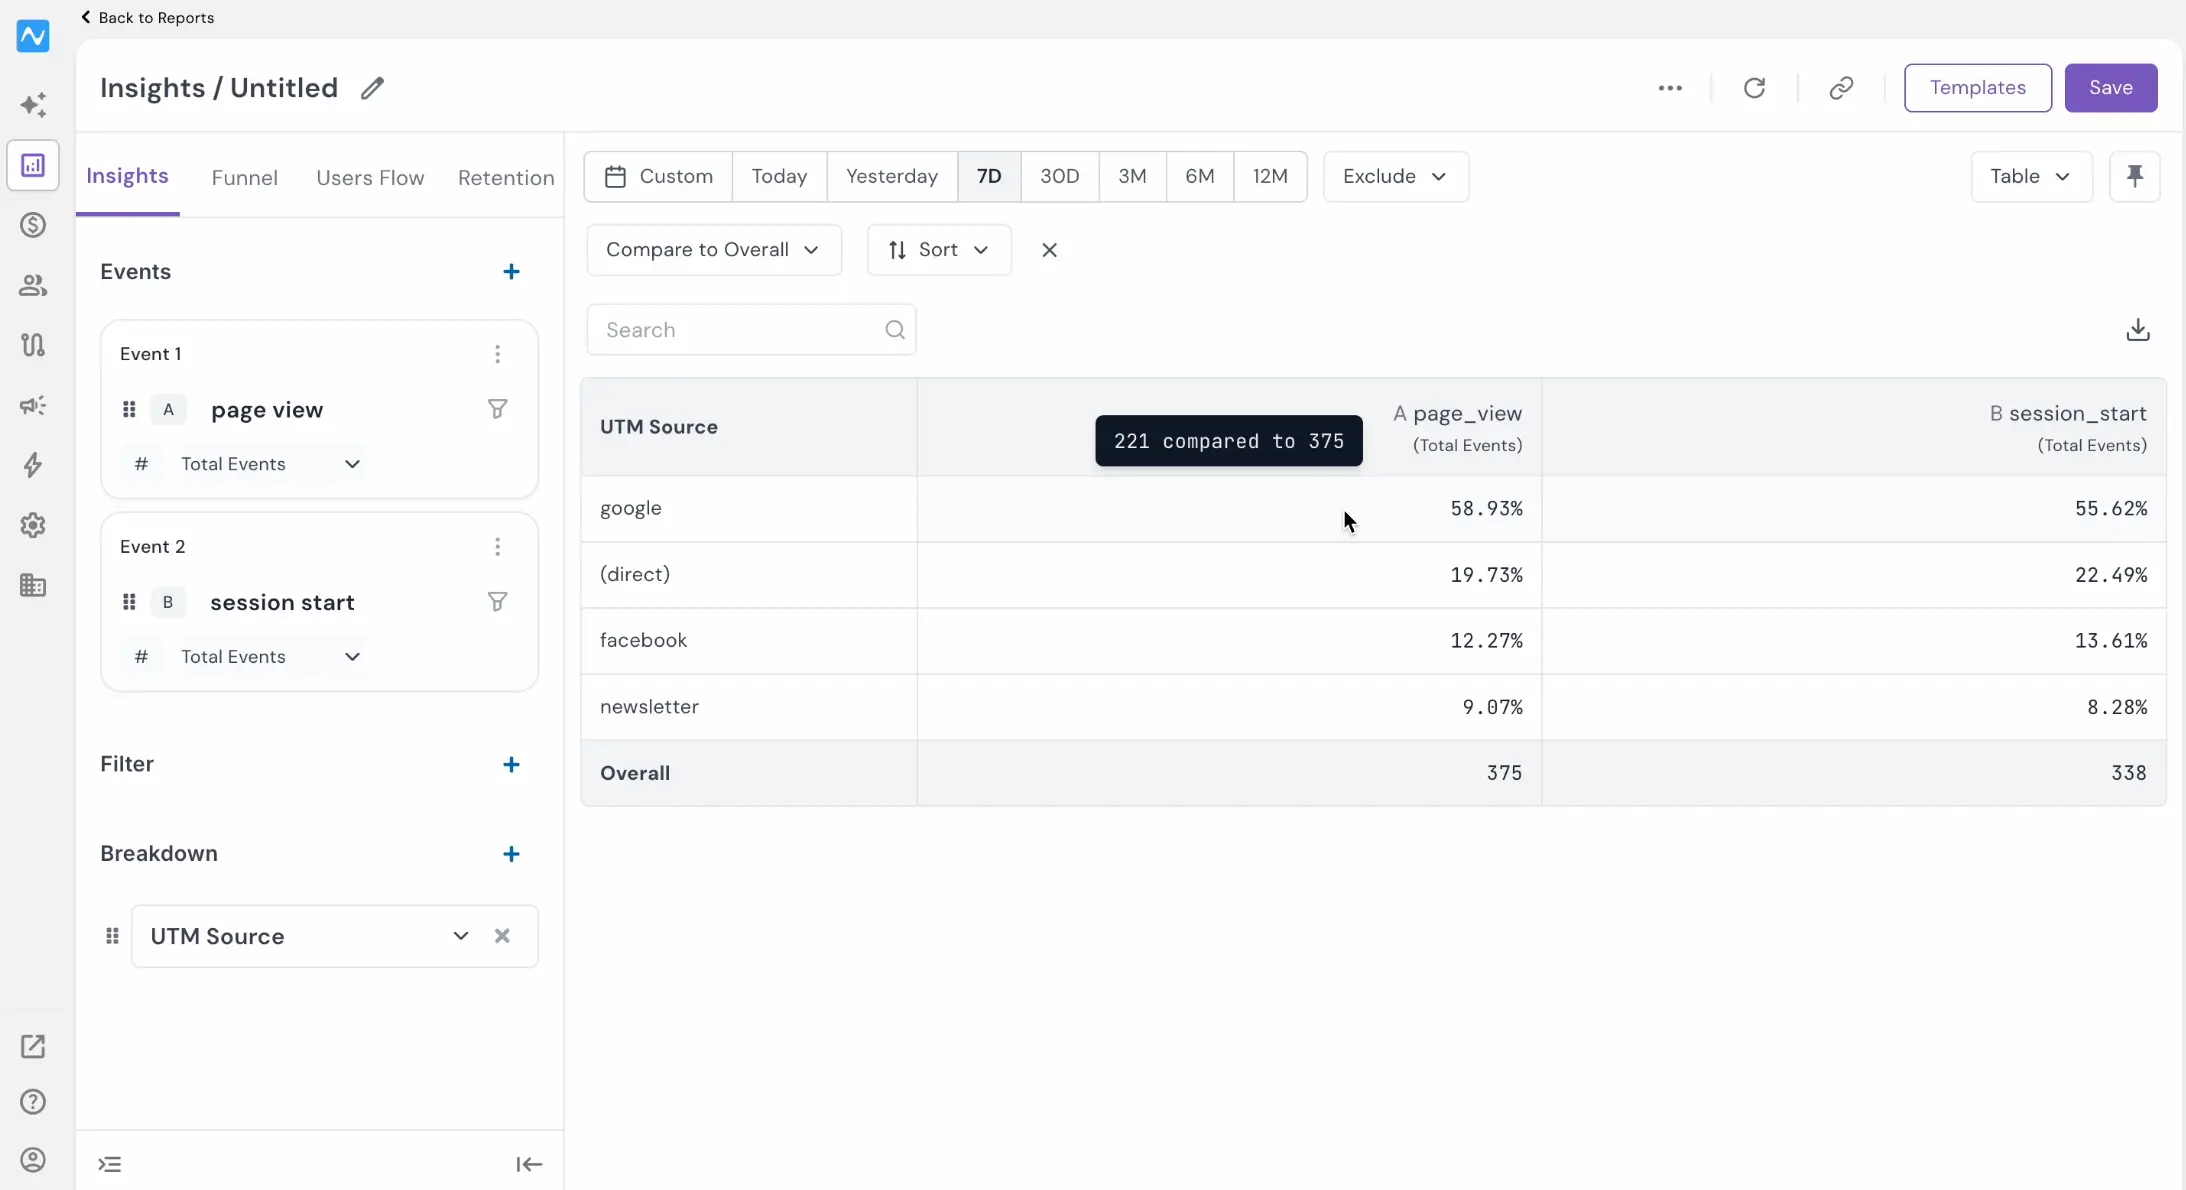Download the table data
The height and width of the screenshot is (1190, 2186).
[x=2138, y=330]
